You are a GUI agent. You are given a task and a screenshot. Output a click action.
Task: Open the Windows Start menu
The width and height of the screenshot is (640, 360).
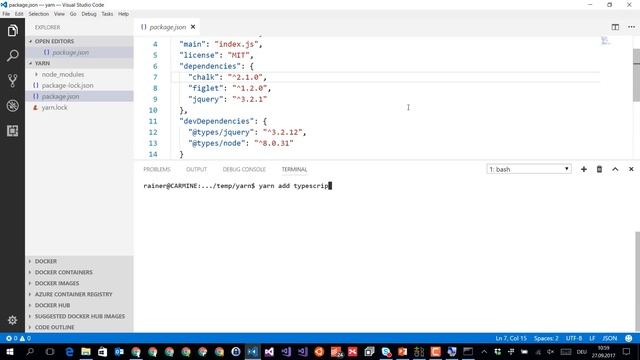pyautogui.click(x=10, y=351)
